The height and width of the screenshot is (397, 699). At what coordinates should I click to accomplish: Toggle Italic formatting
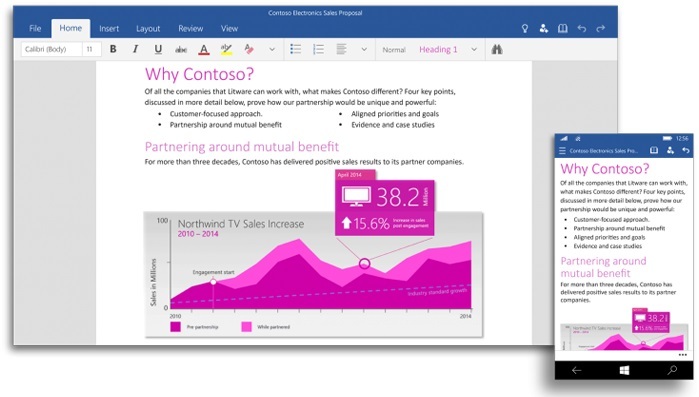pos(136,49)
